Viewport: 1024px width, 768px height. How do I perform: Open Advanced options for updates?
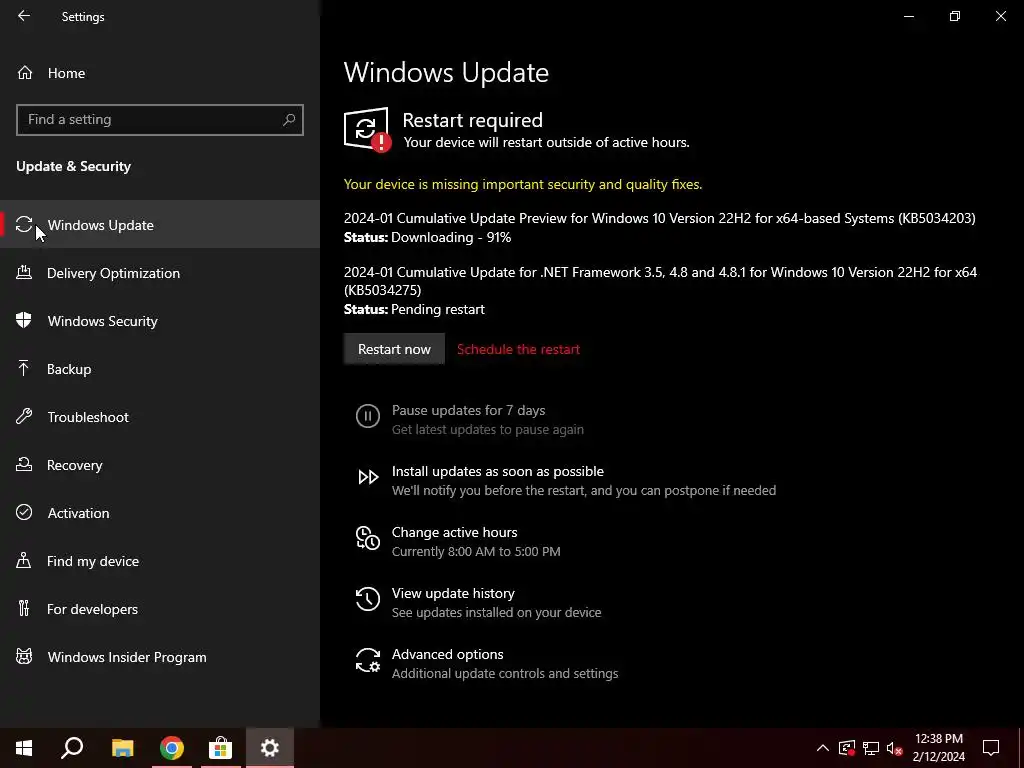coord(447,654)
